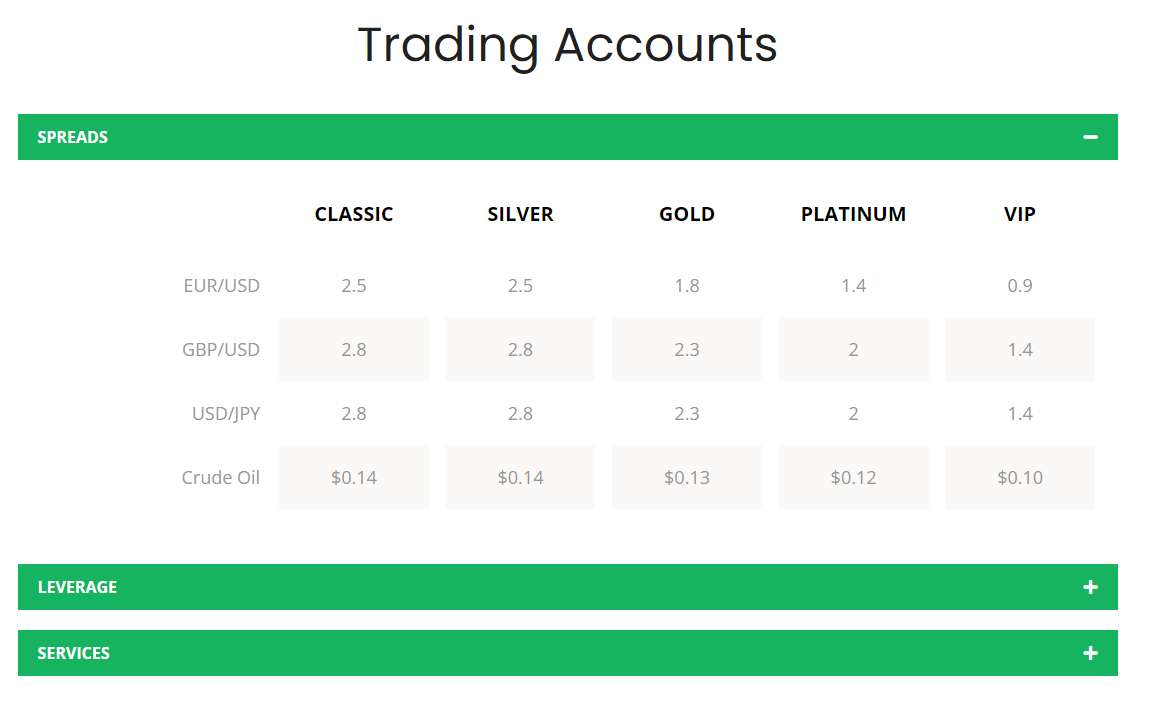Select the Classic account column header

tap(354, 214)
